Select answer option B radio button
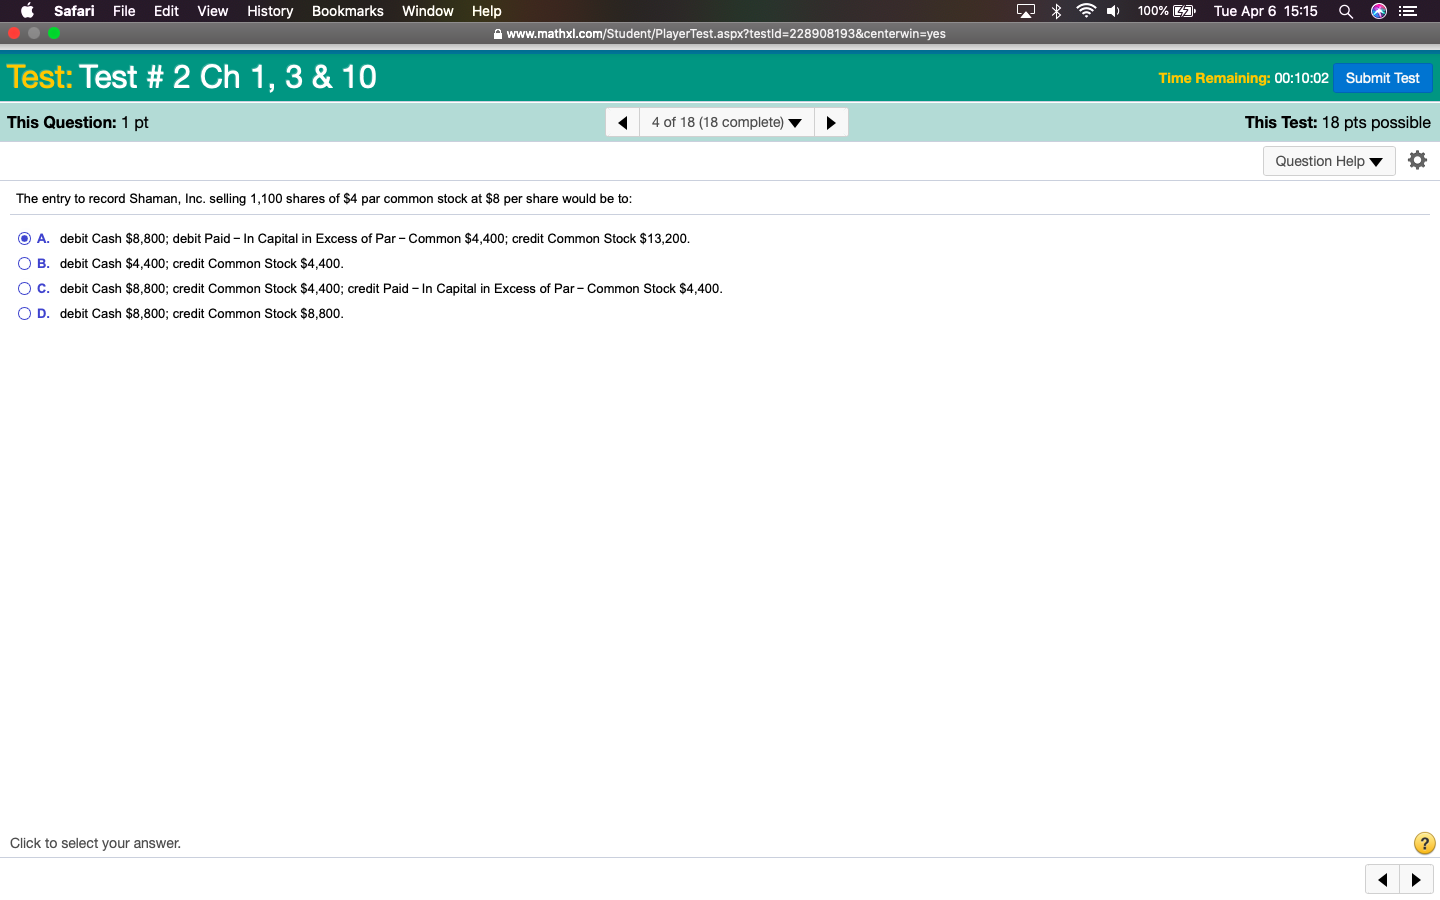This screenshot has width=1440, height=900. tap(24, 264)
